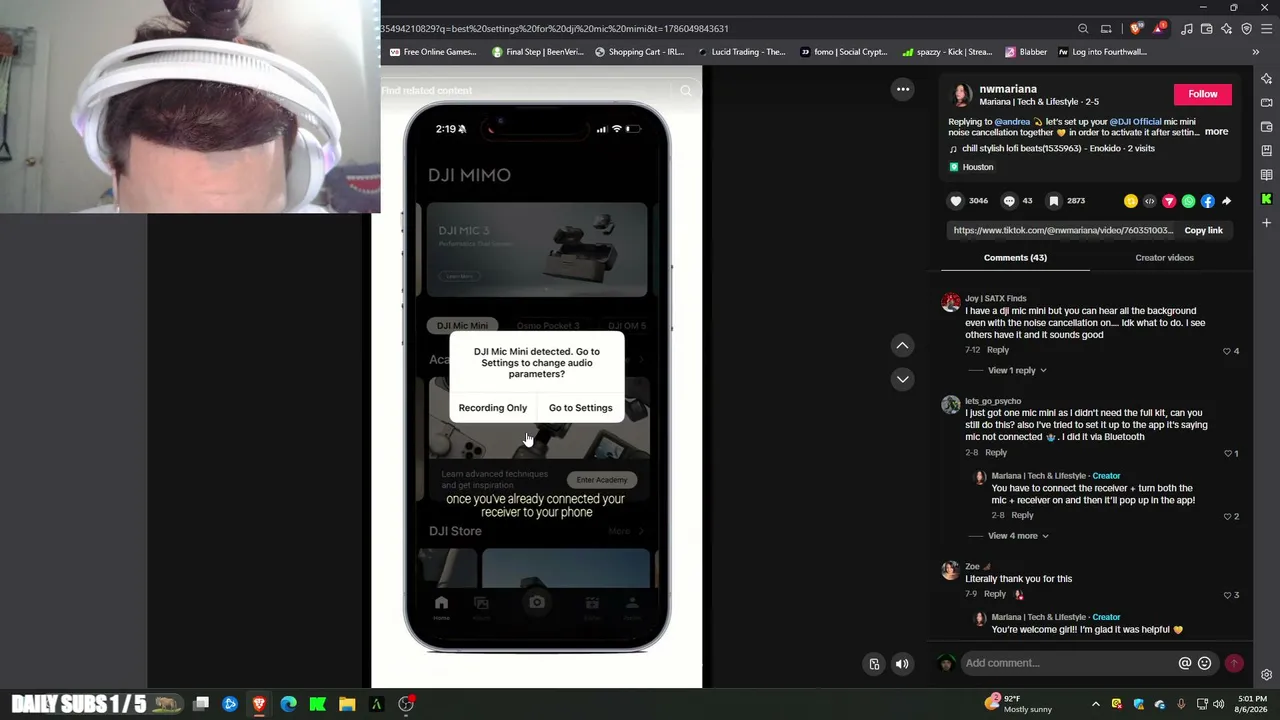
Task: Open the 'Lucid Trading' bookmark
Action: [x=741, y=52]
